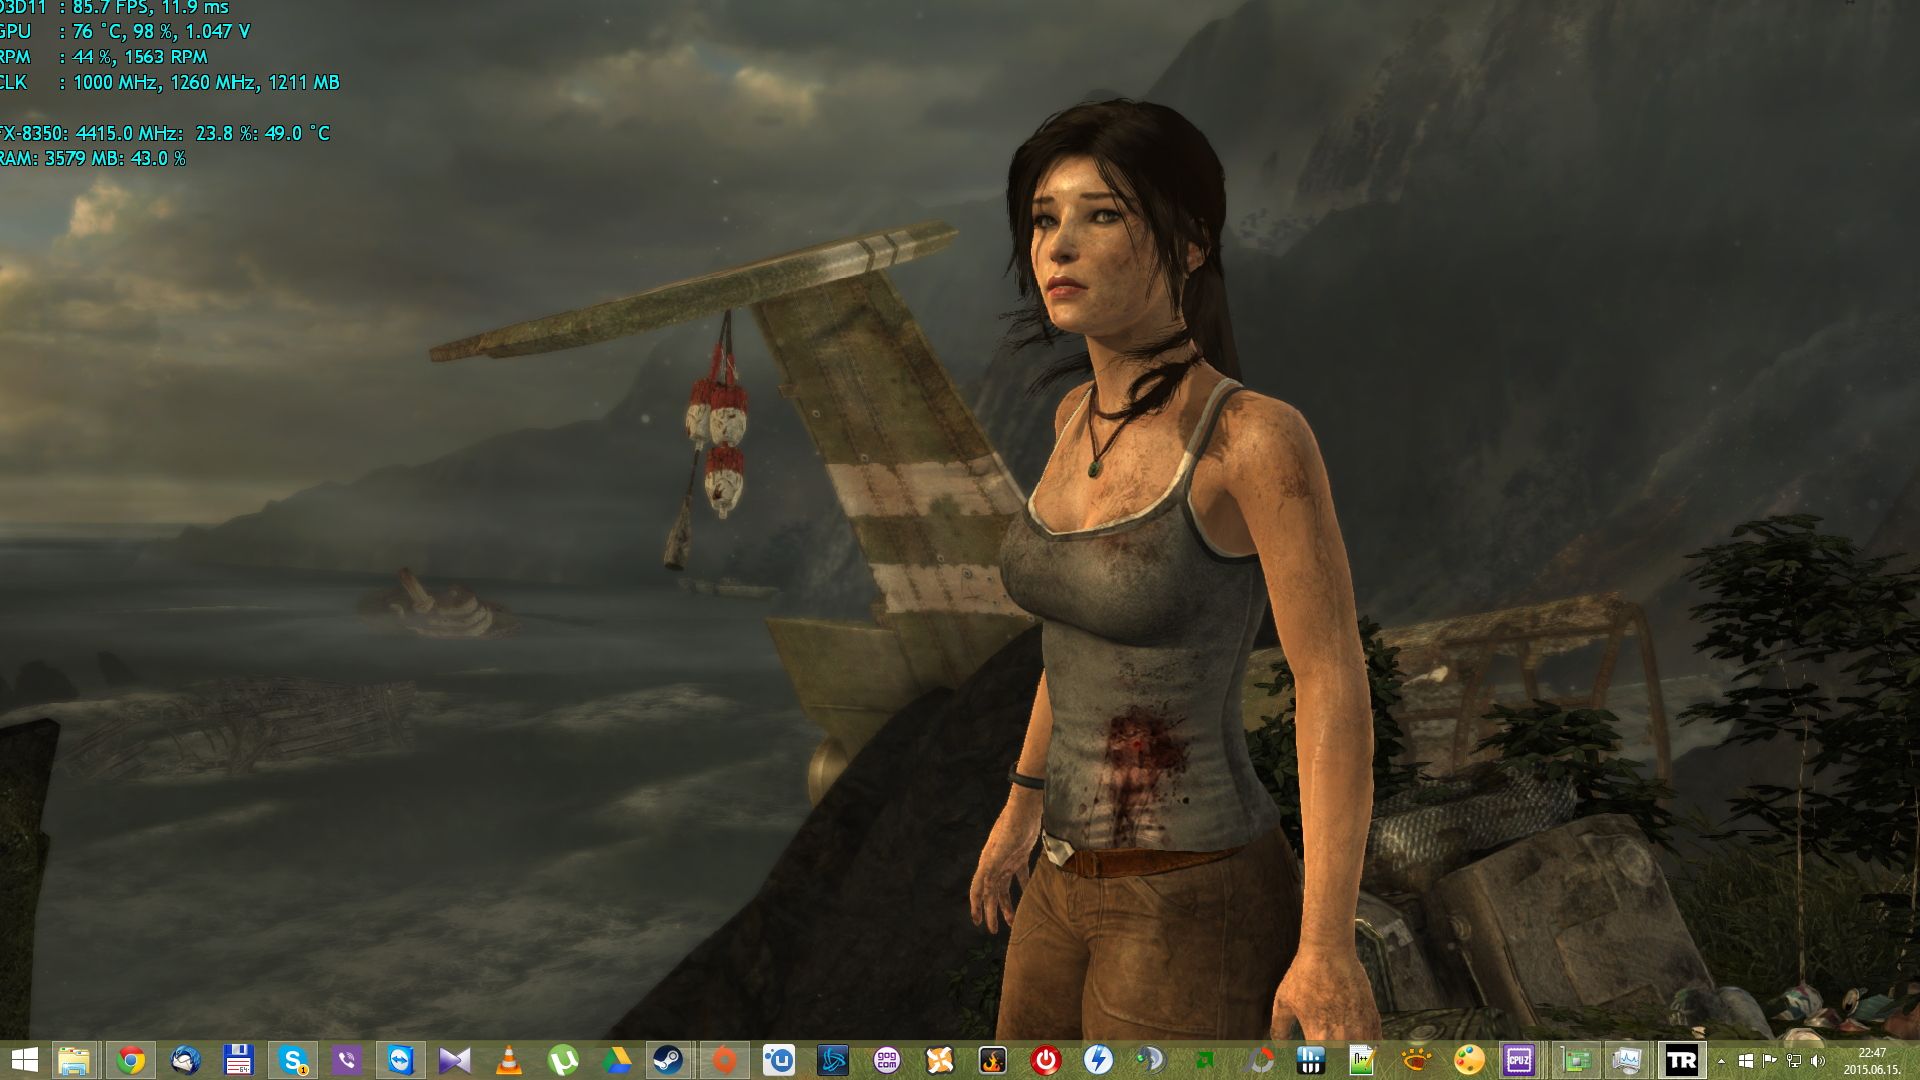Switch to the CPU-Z window

point(1518,1060)
